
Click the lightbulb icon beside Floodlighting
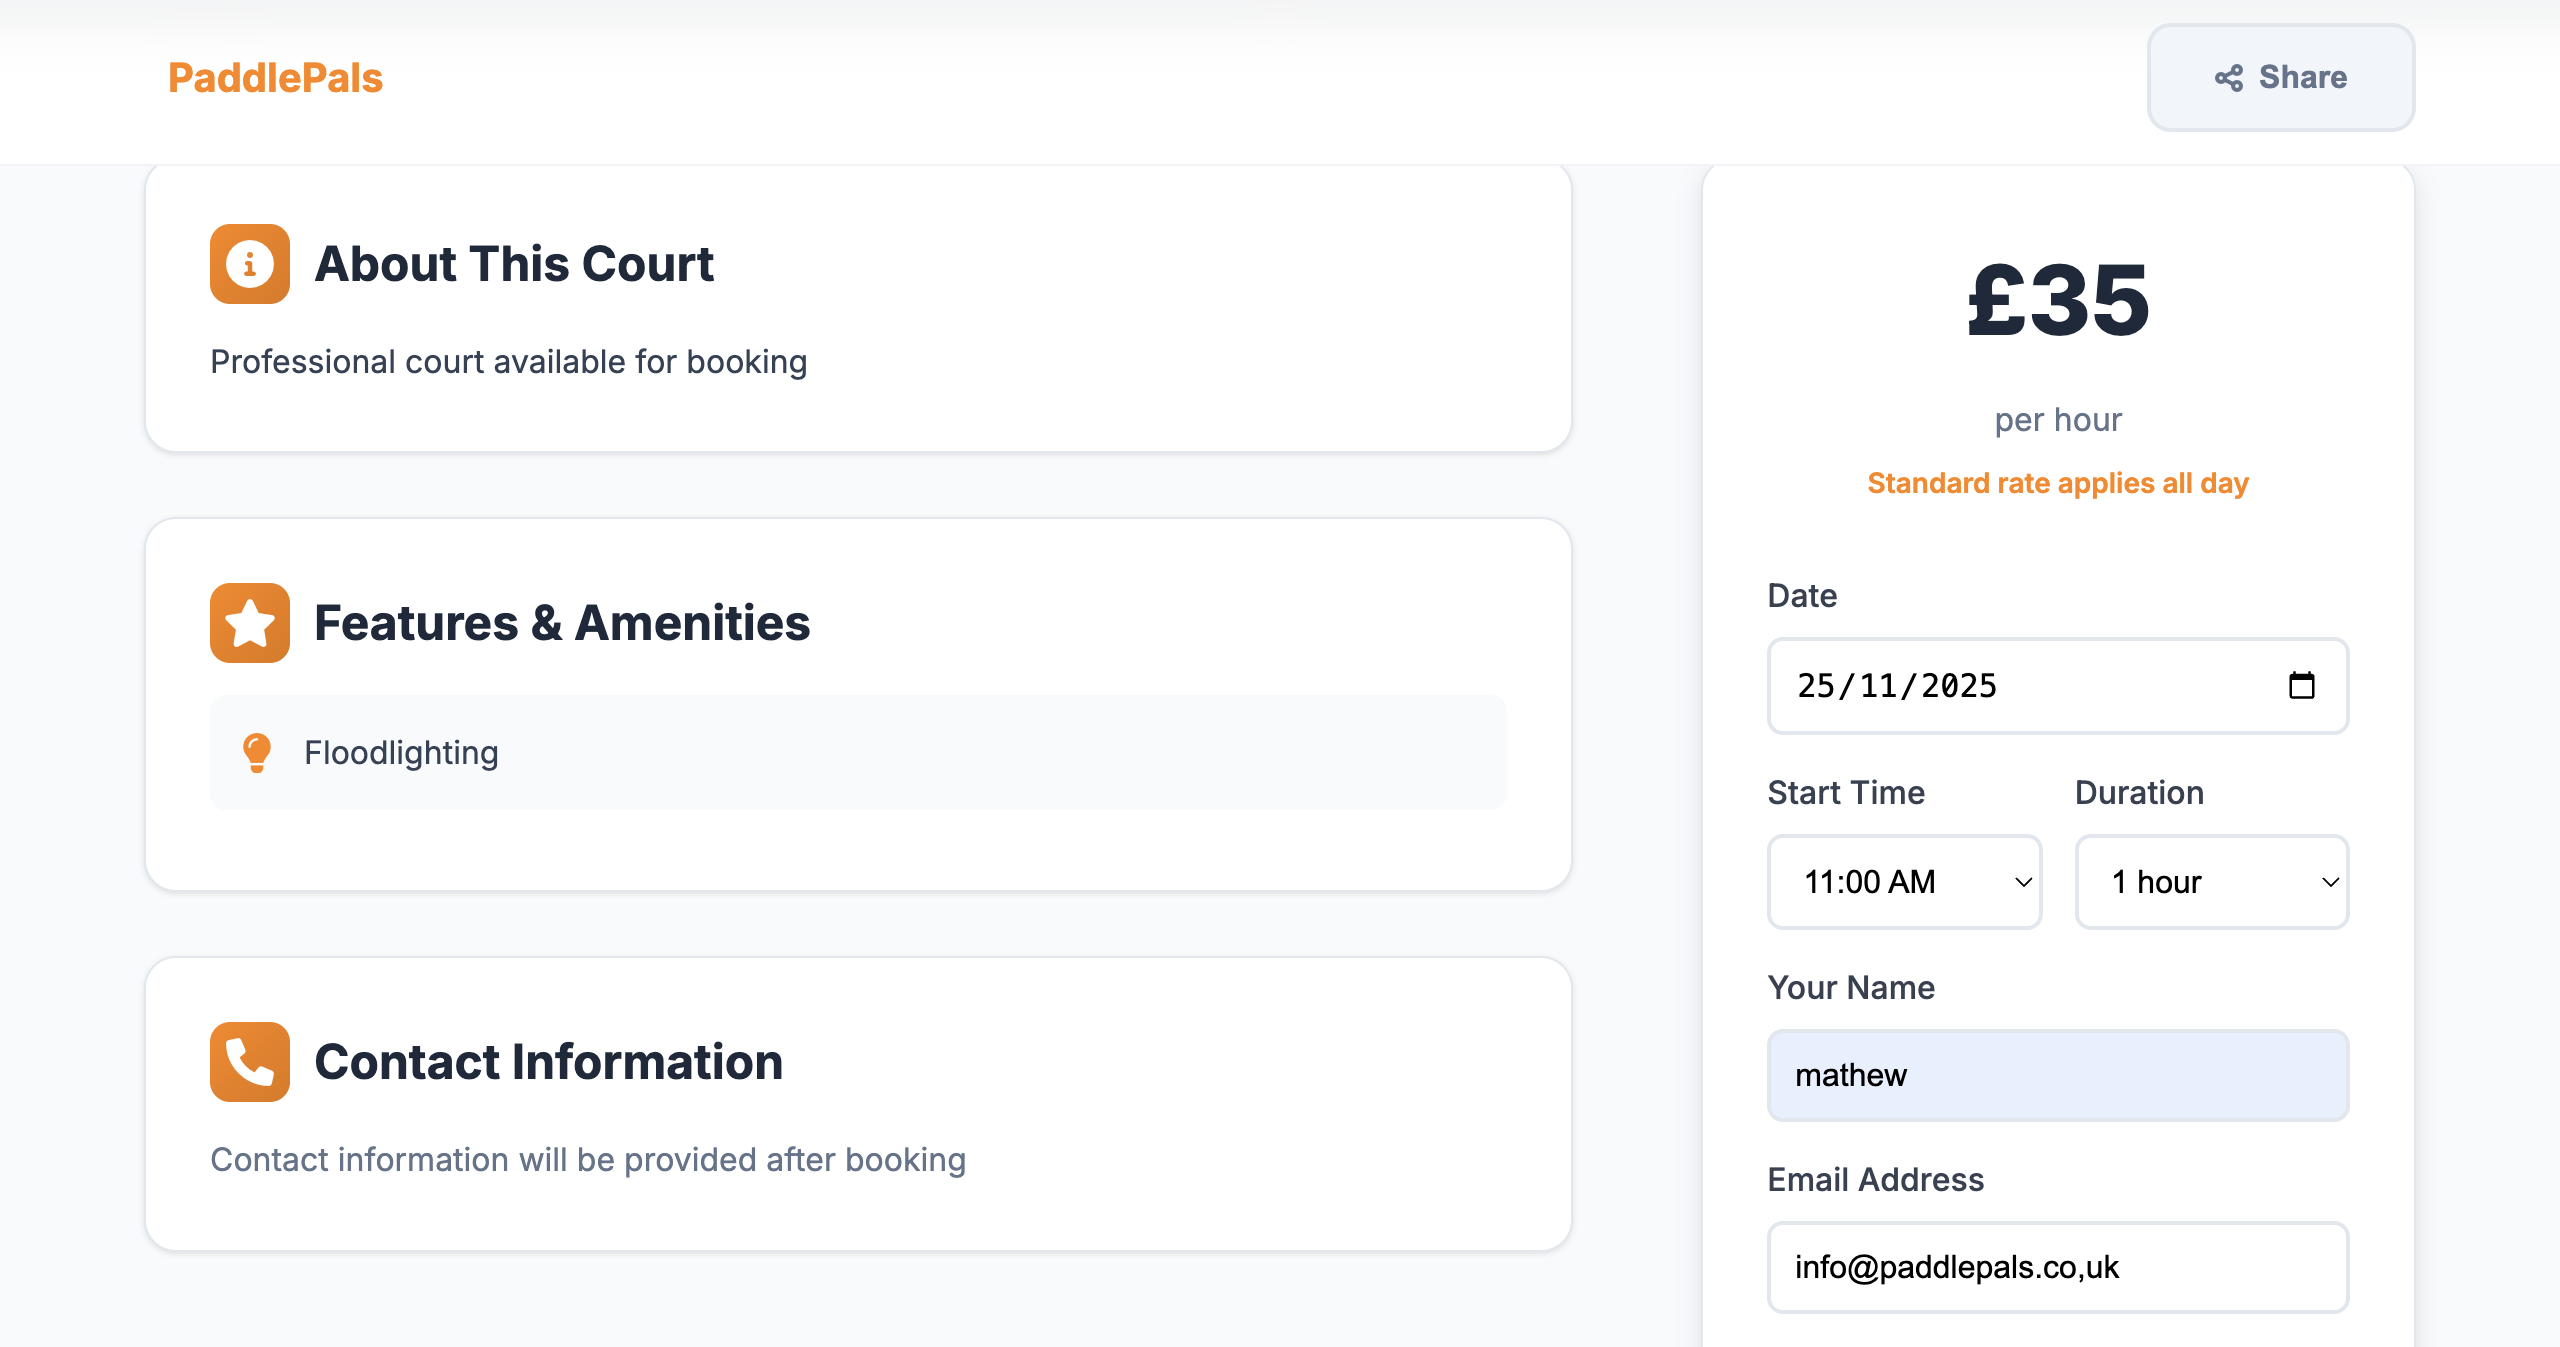coord(258,752)
